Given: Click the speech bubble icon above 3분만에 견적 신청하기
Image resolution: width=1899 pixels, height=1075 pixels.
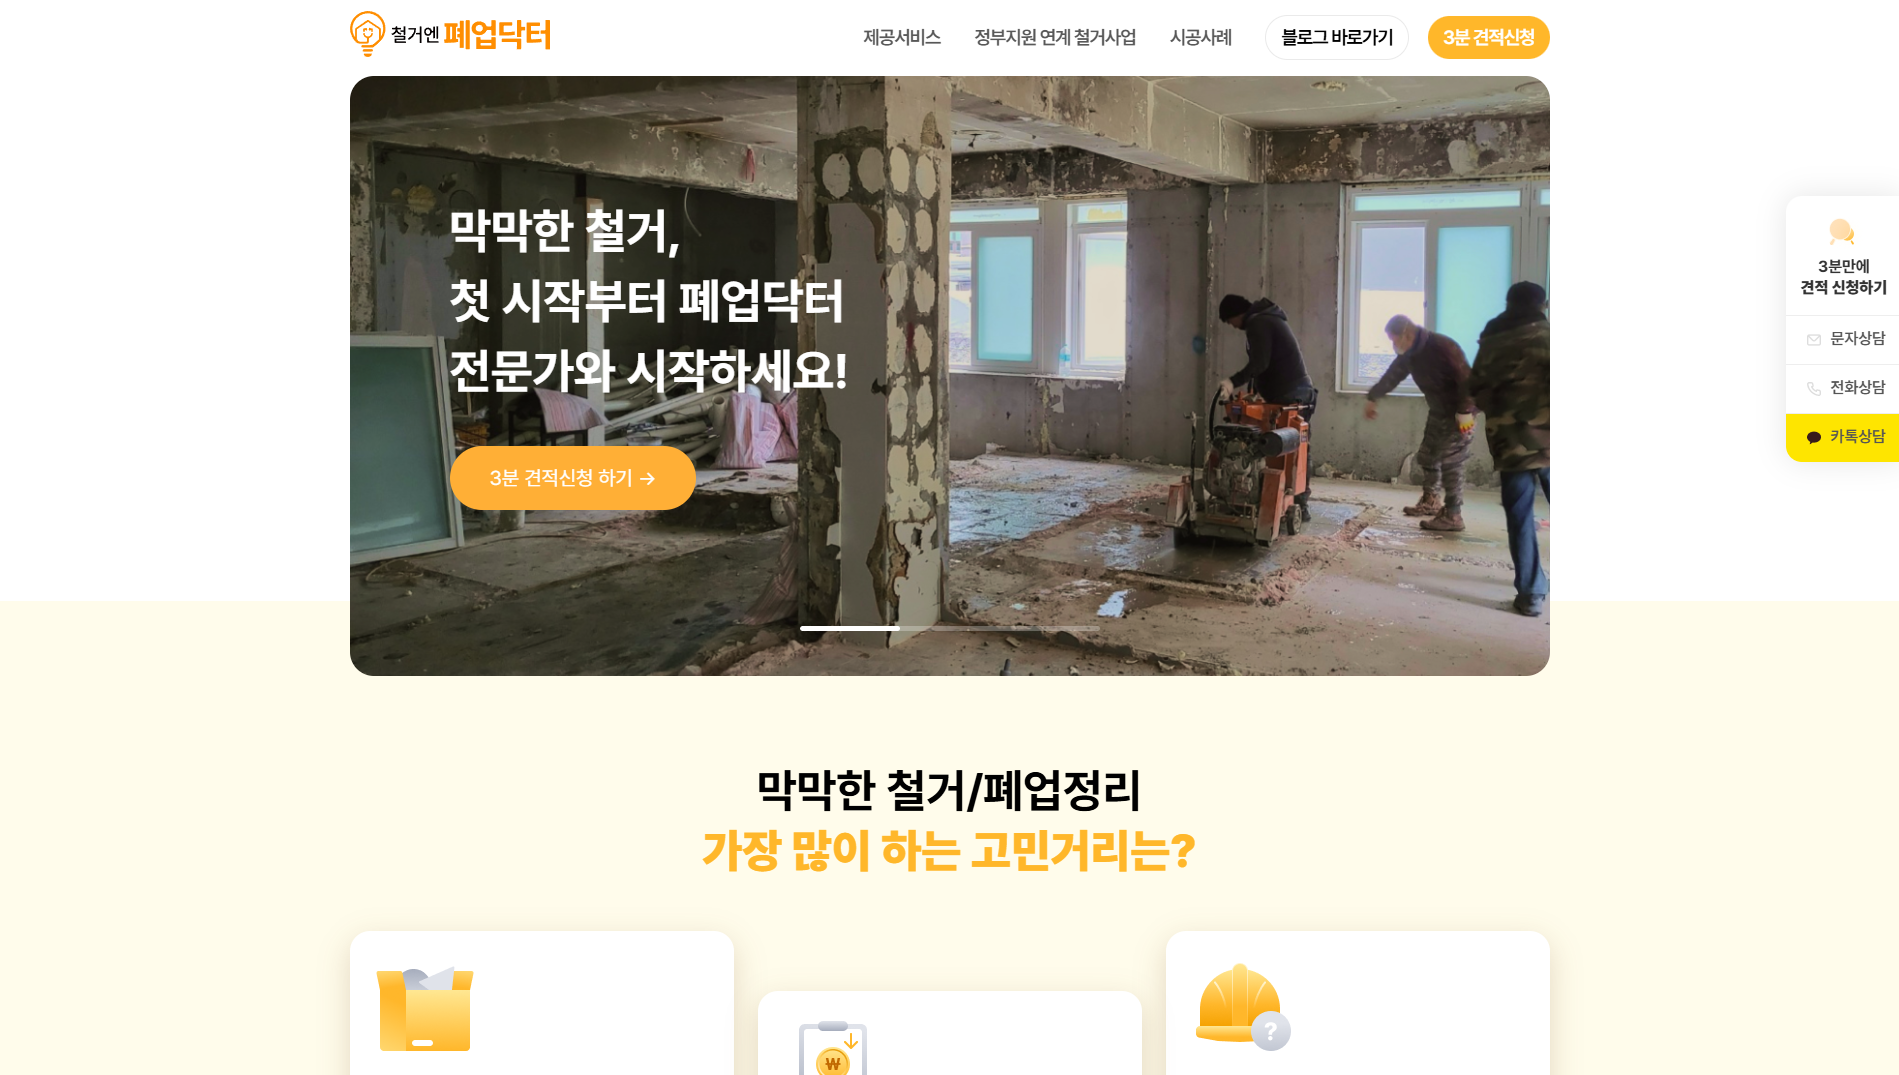Looking at the screenshot, I should click(x=1842, y=232).
